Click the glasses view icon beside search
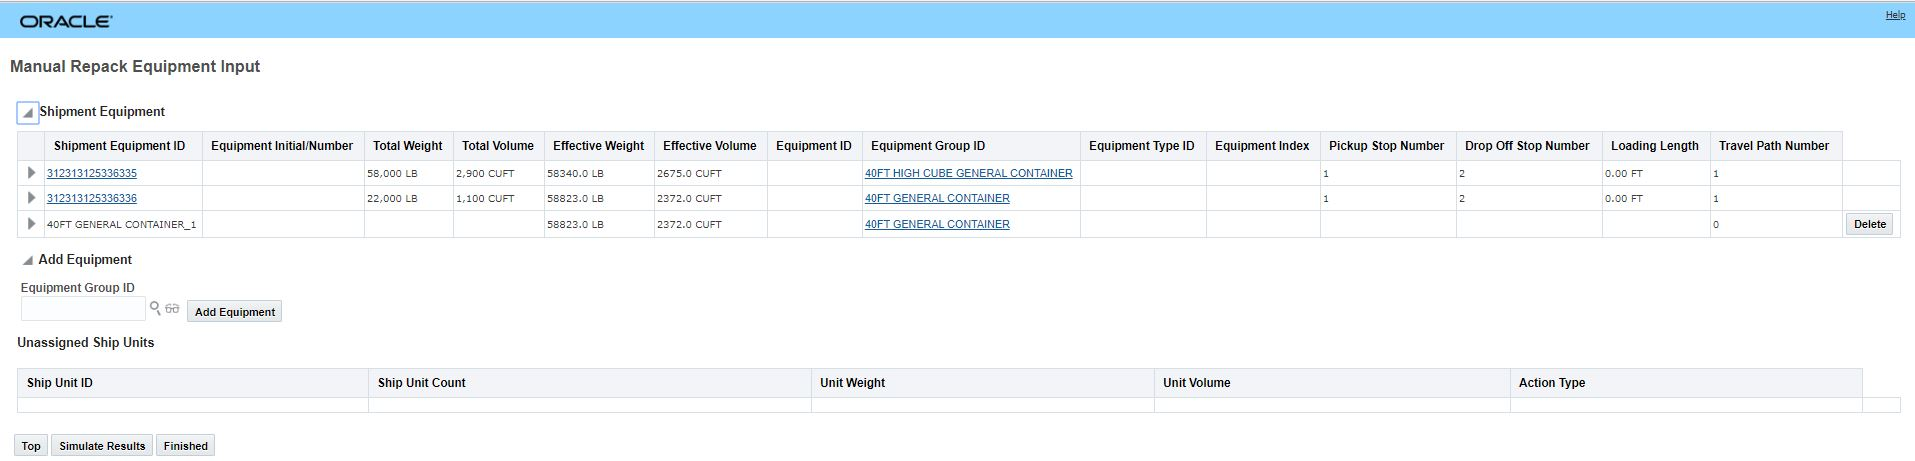1915x461 pixels. pos(172,309)
